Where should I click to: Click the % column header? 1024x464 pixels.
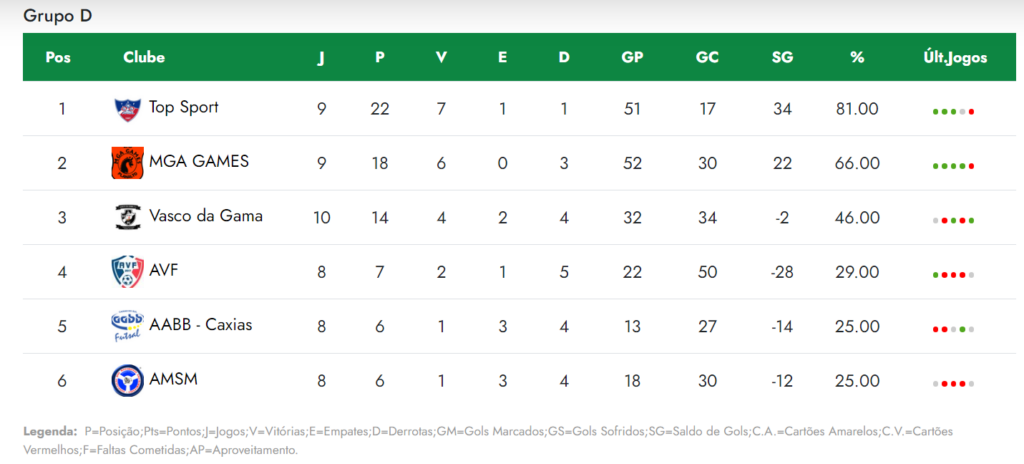click(x=857, y=58)
